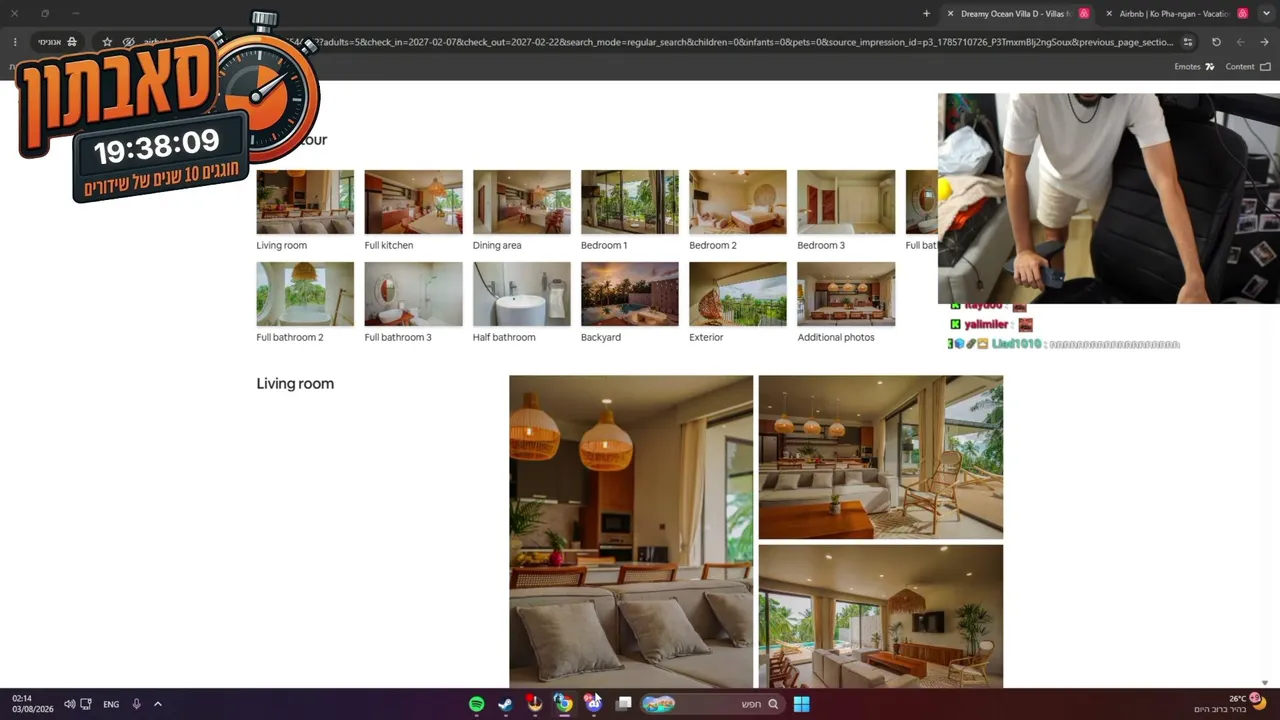The height and width of the screenshot is (720, 1280).
Task: Open the Content bookmarks folder
Action: tap(1248, 67)
